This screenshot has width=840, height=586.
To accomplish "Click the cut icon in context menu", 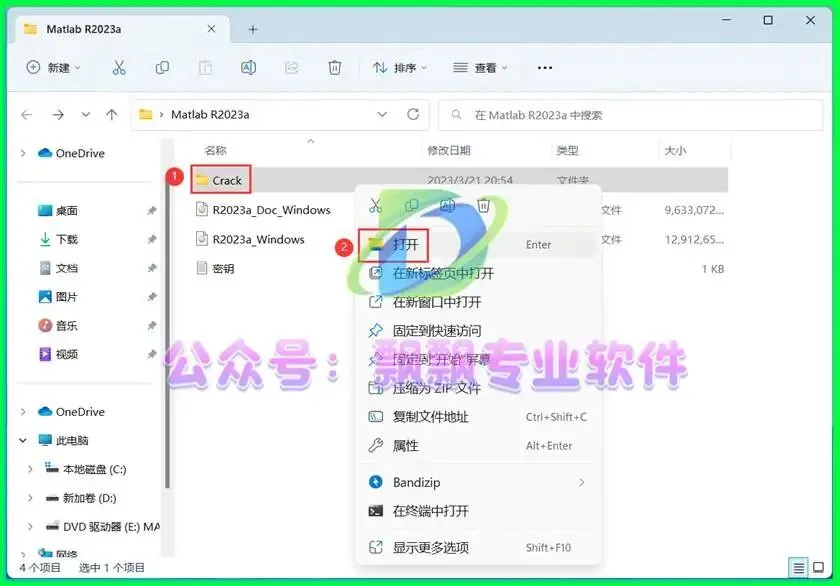I will click(x=376, y=206).
